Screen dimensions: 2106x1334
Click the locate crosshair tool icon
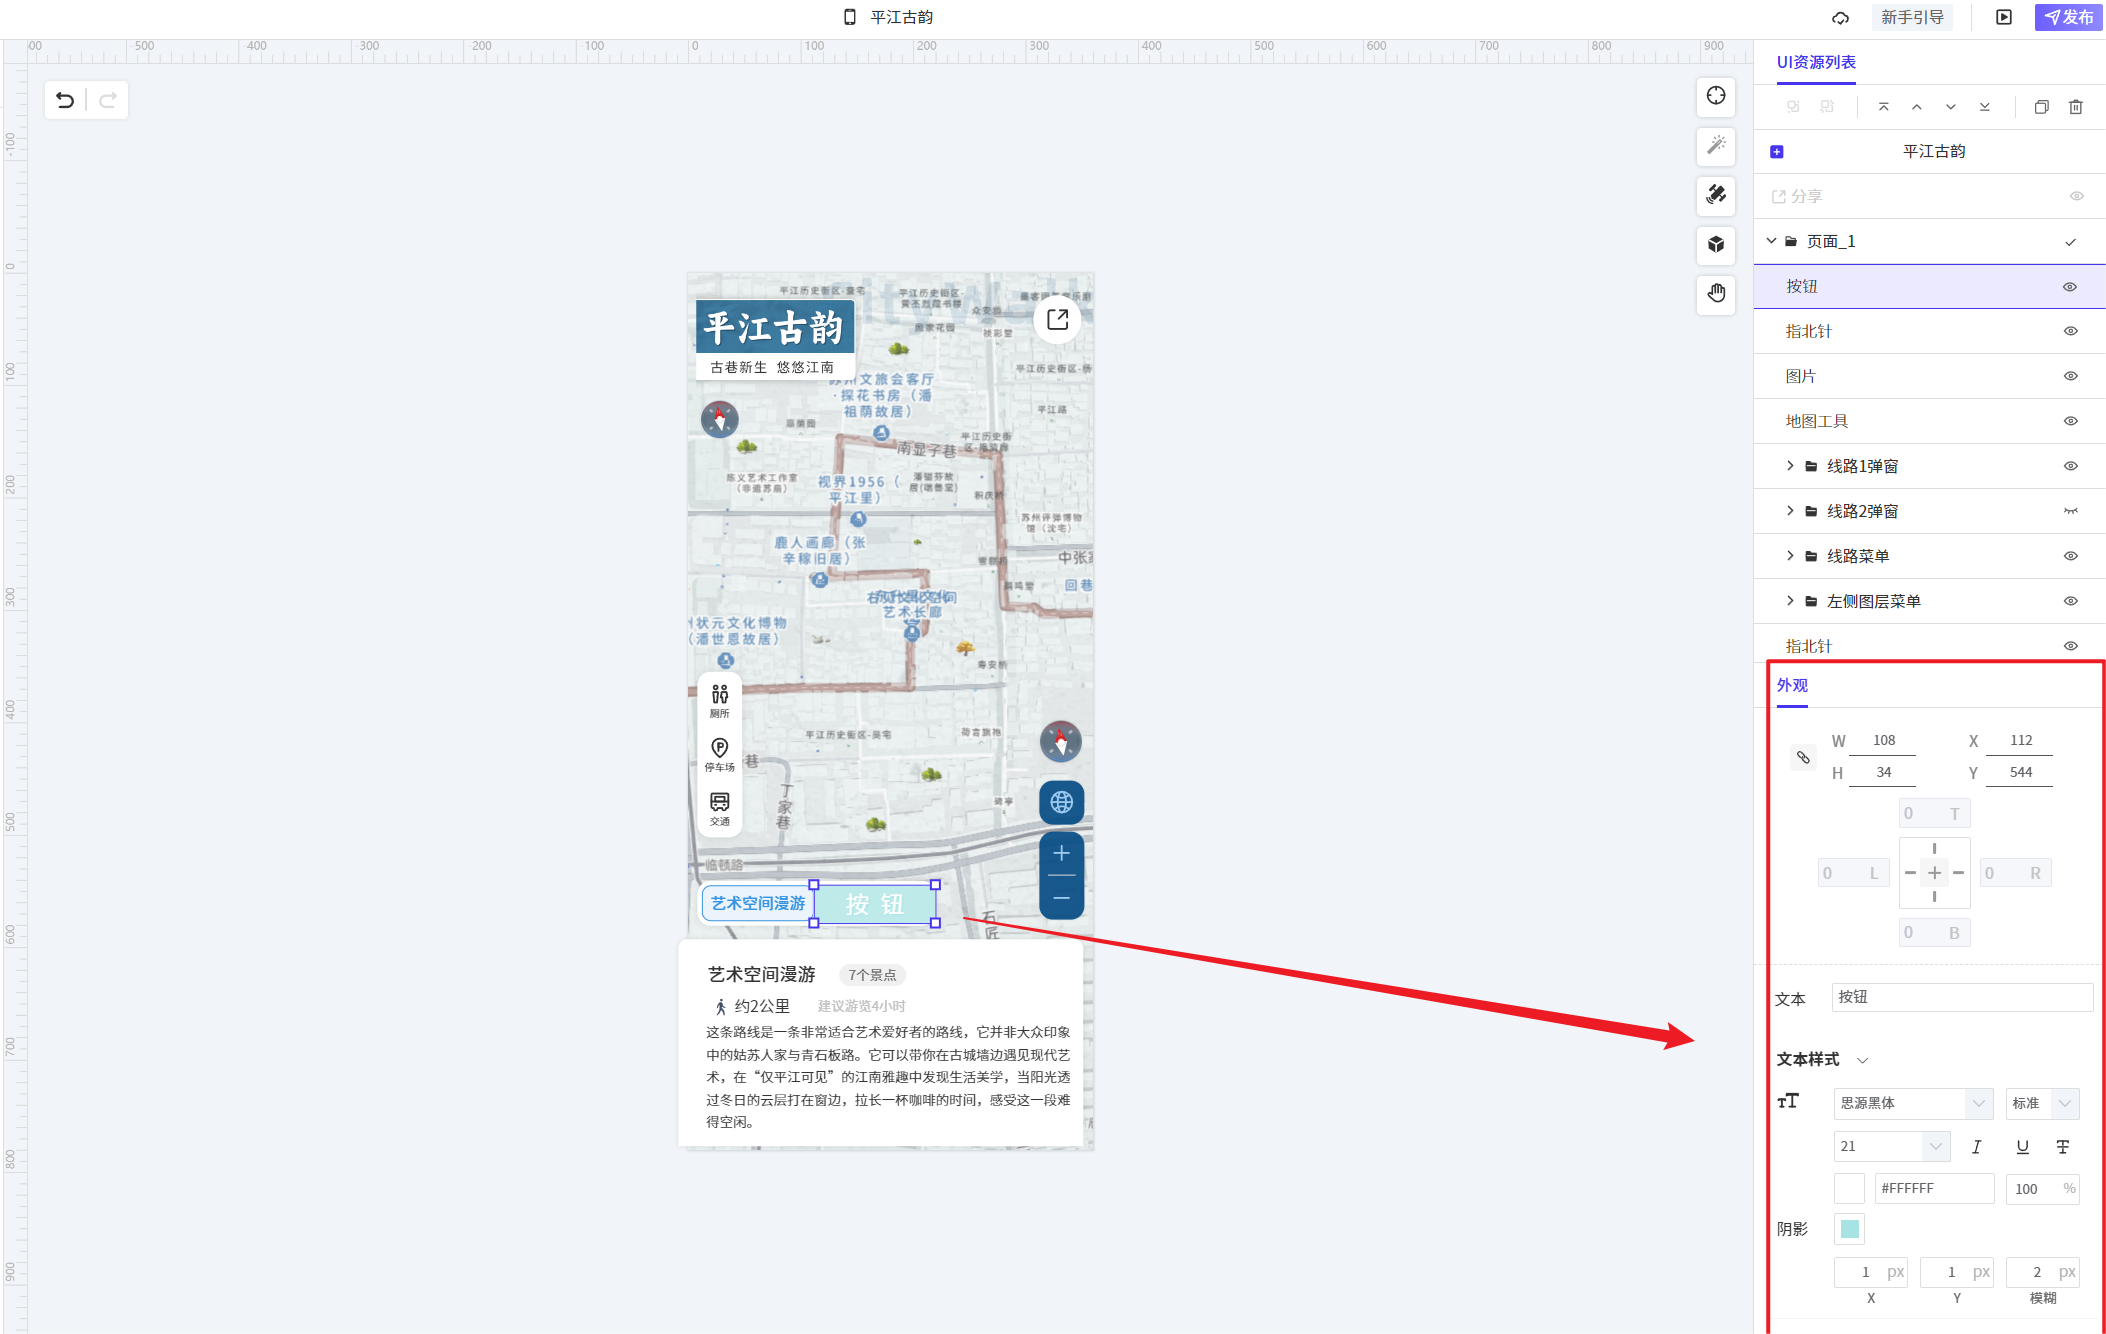1716,96
